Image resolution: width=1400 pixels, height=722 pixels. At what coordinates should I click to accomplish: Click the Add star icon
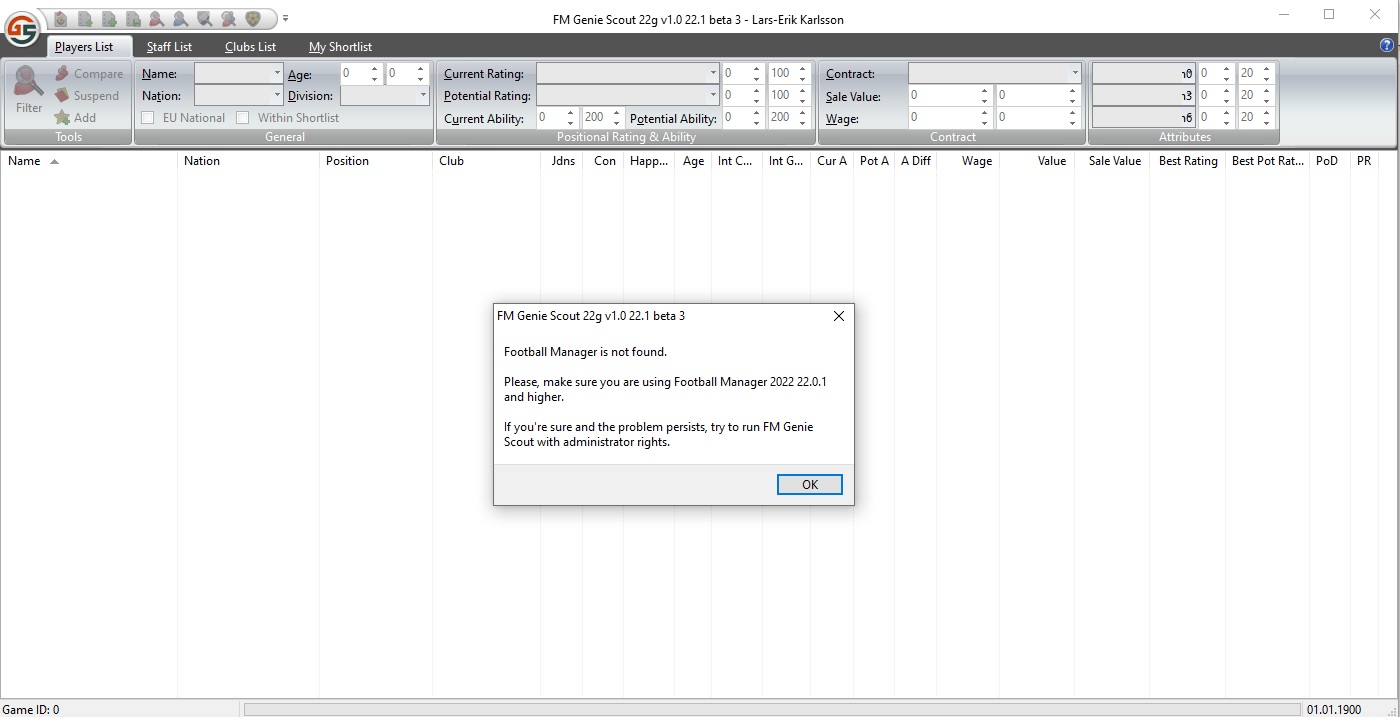[62, 118]
